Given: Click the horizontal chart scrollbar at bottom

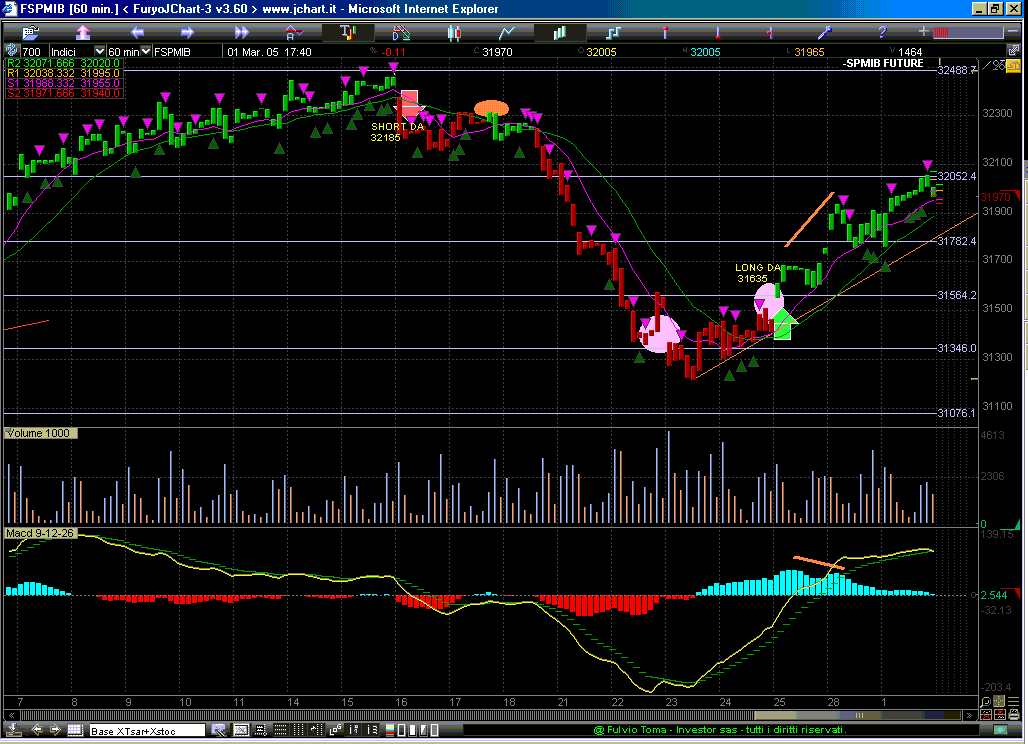Looking at the screenshot, I should click(500, 716).
